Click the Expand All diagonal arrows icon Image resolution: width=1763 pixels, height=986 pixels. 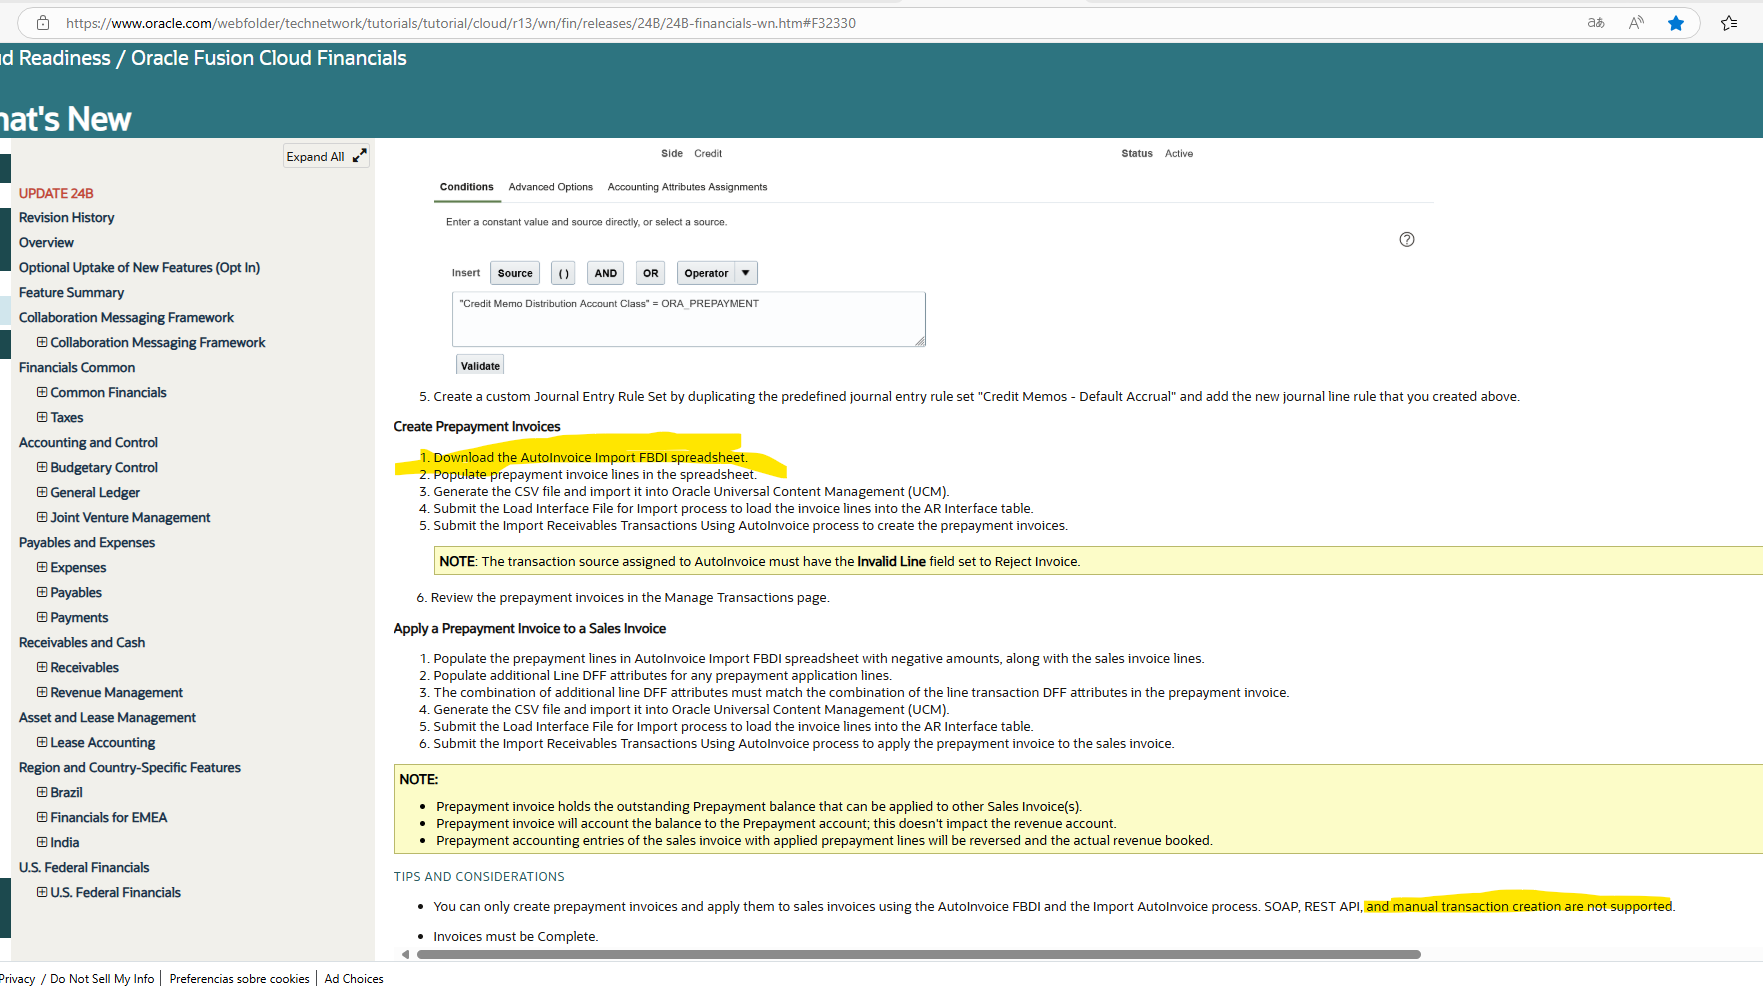(361, 155)
